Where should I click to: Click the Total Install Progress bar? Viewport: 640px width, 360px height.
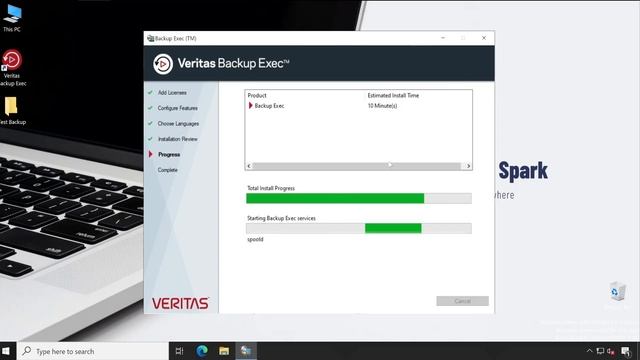click(x=359, y=198)
